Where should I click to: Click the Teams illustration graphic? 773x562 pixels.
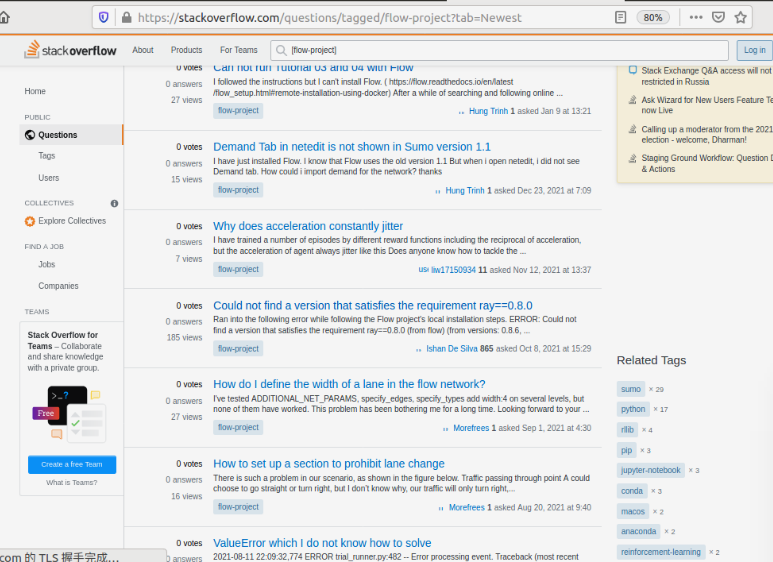(69, 413)
